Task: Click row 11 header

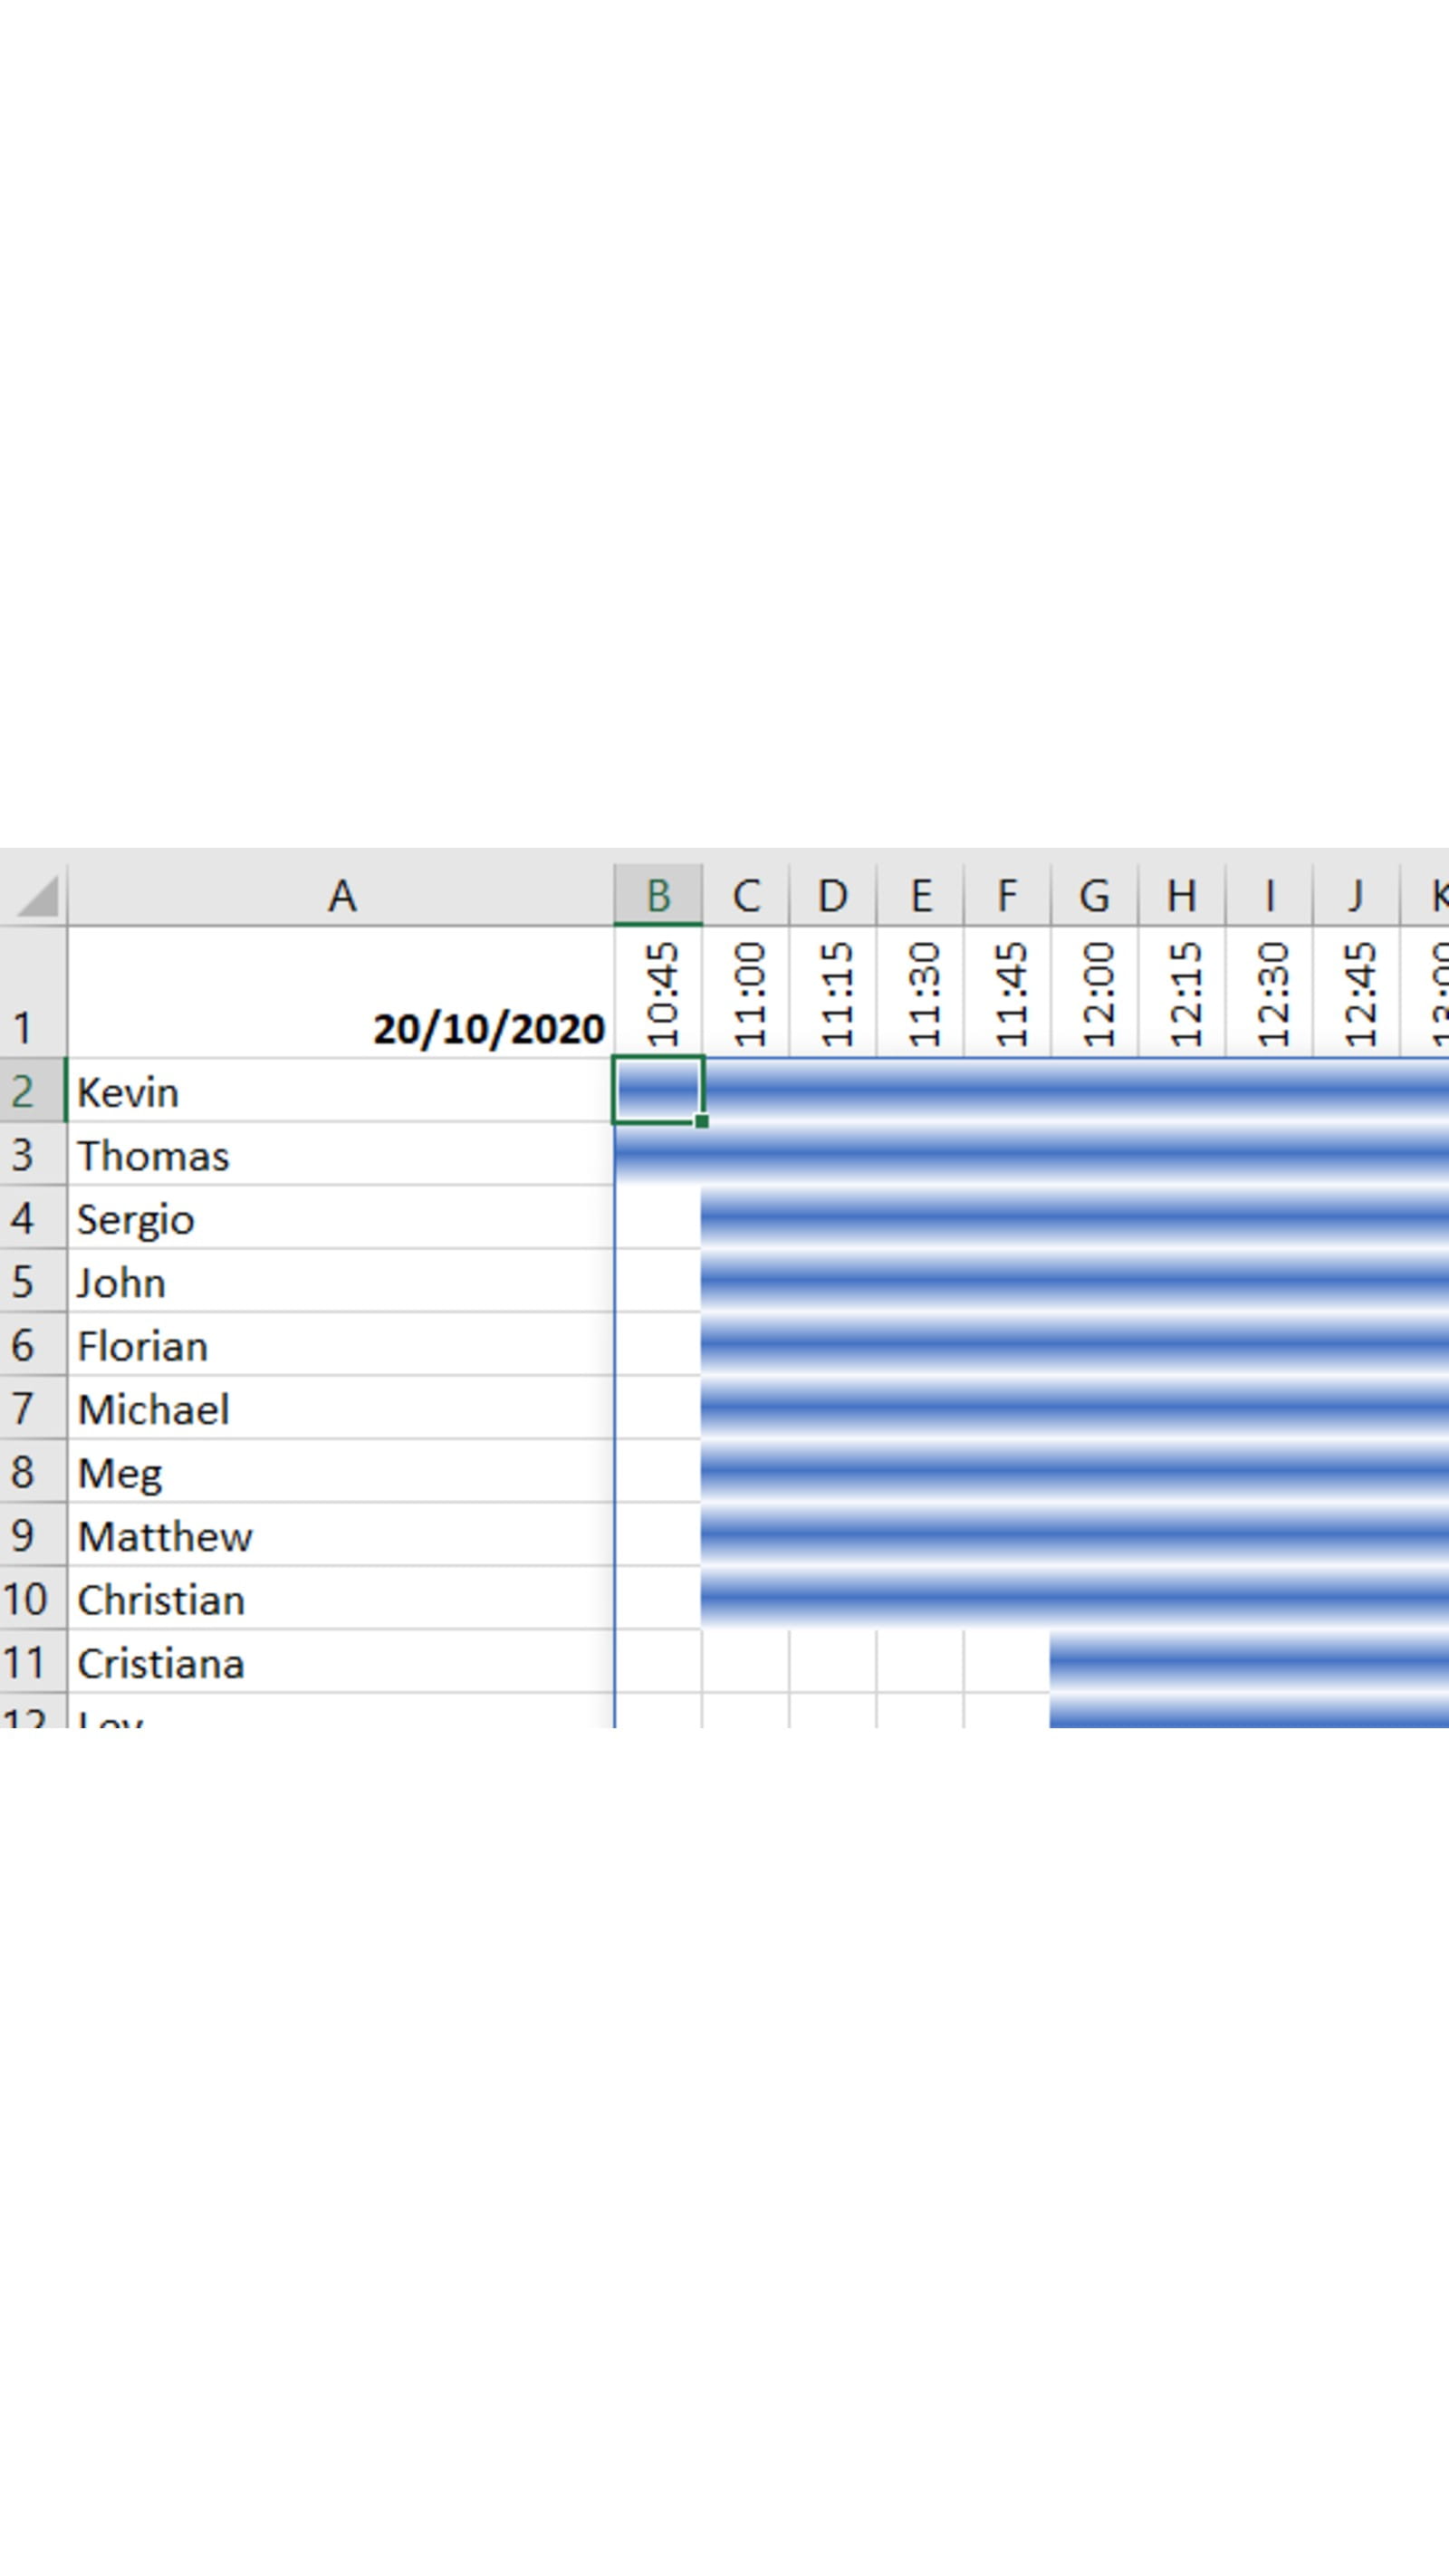Action: pos(24,1662)
